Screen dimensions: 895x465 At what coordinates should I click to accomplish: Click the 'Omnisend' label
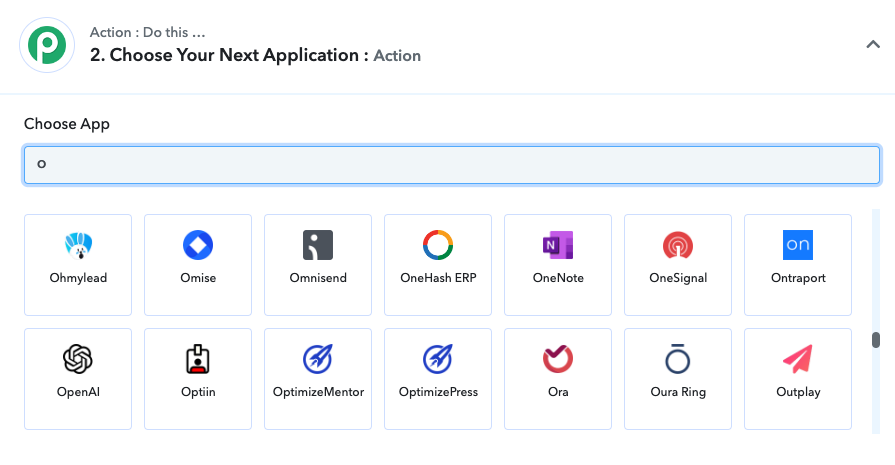click(318, 278)
